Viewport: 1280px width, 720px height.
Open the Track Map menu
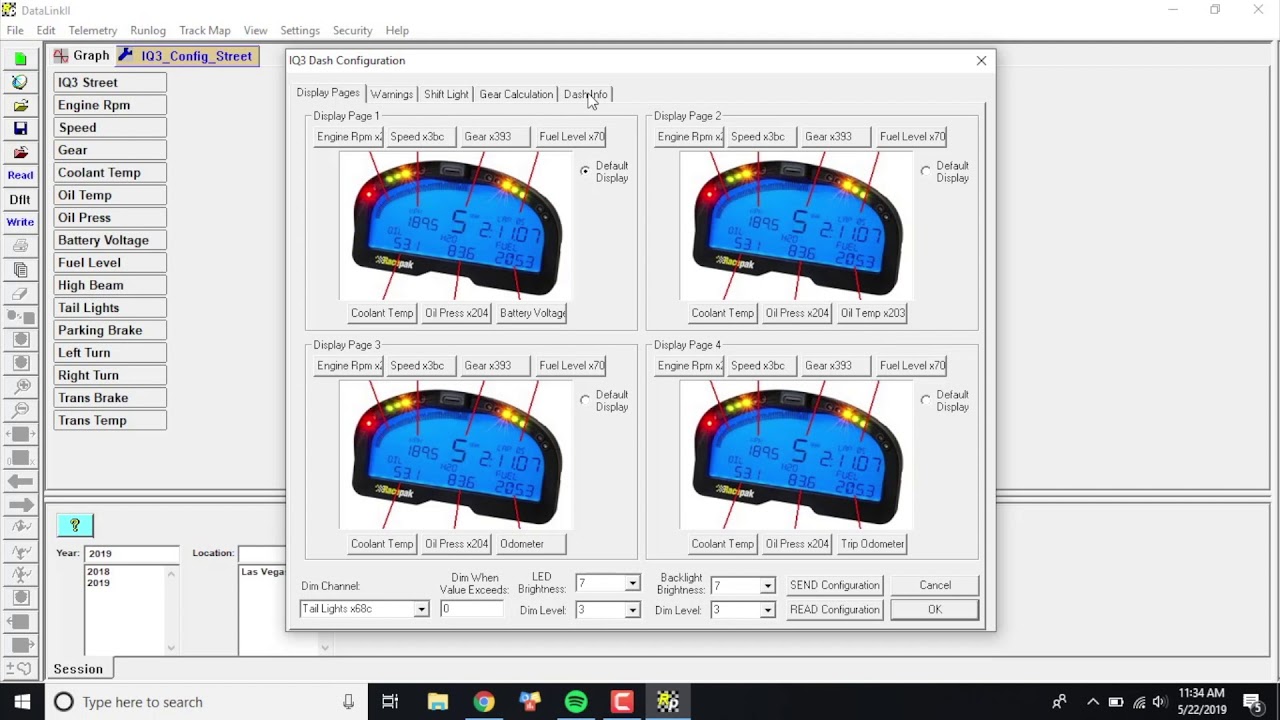point(205,31)
